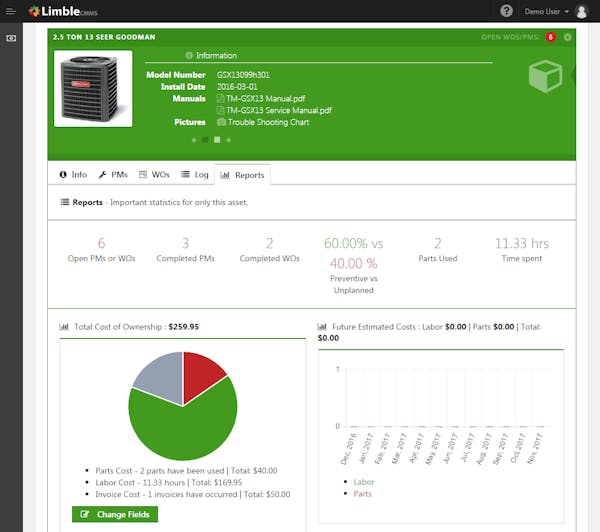
Task: Click the Reports section list icon
Action: (65, 202)
